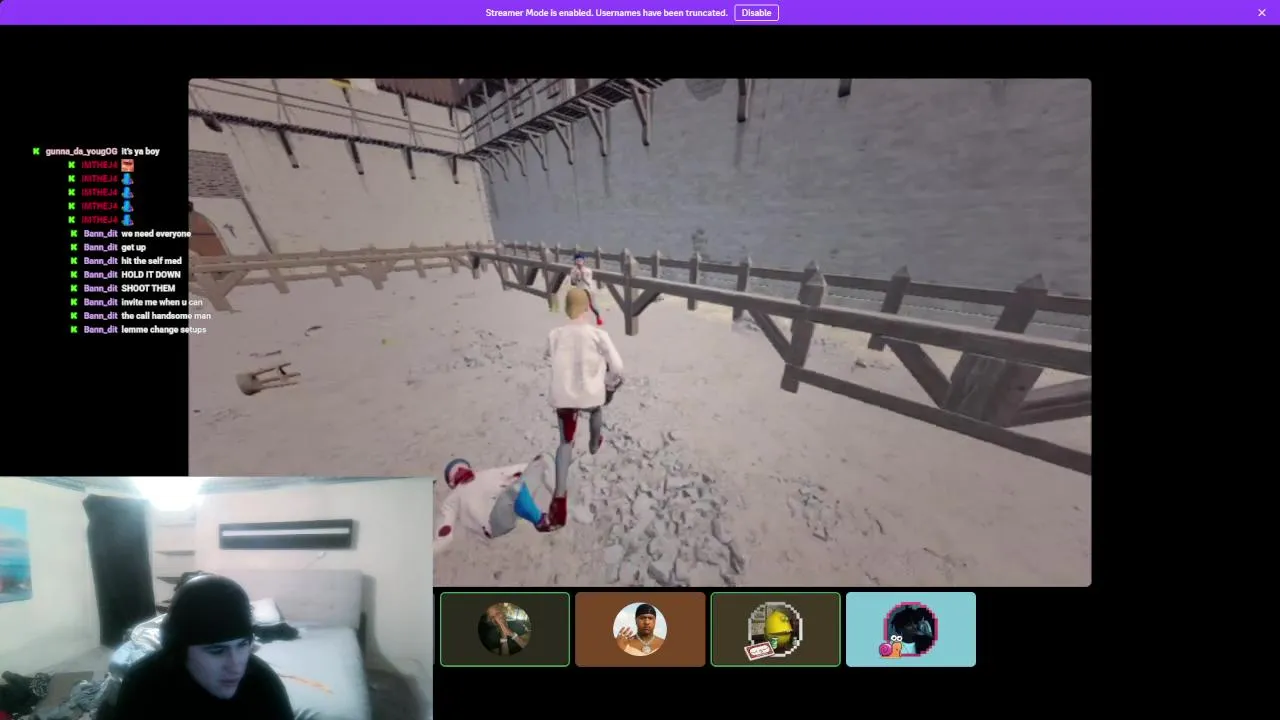Click the Kick badge beside 'the call handsome man'

tap(72, 316)
